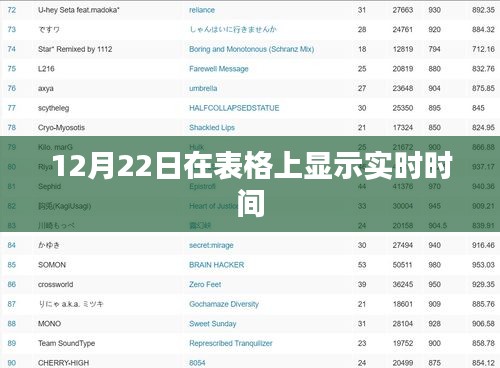Open the secret:mirage song link
Image resolution: width=500 pixels, height=368 pixels.
pyautogui.click(x=211, y=245)
